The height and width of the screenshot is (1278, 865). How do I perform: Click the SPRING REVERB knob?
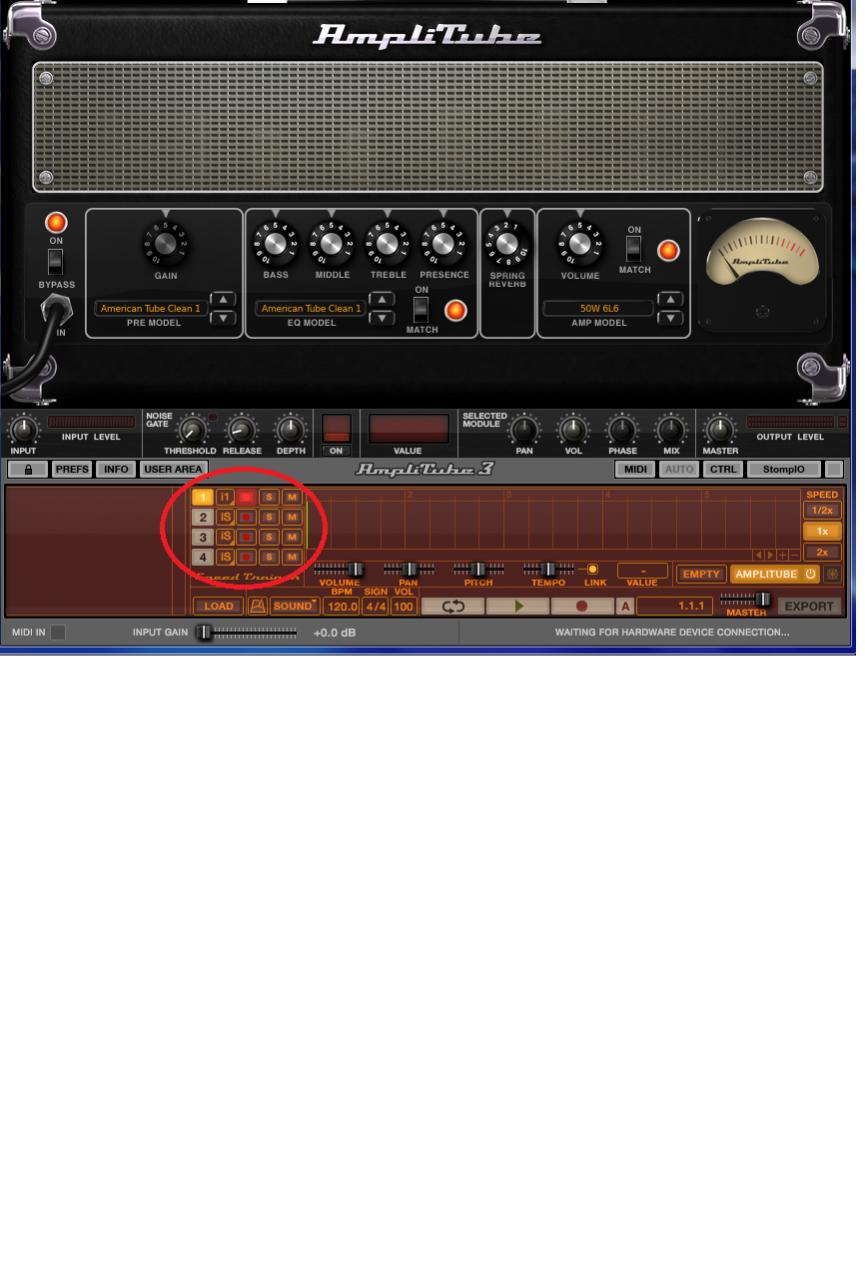click(x=507, y=242)
